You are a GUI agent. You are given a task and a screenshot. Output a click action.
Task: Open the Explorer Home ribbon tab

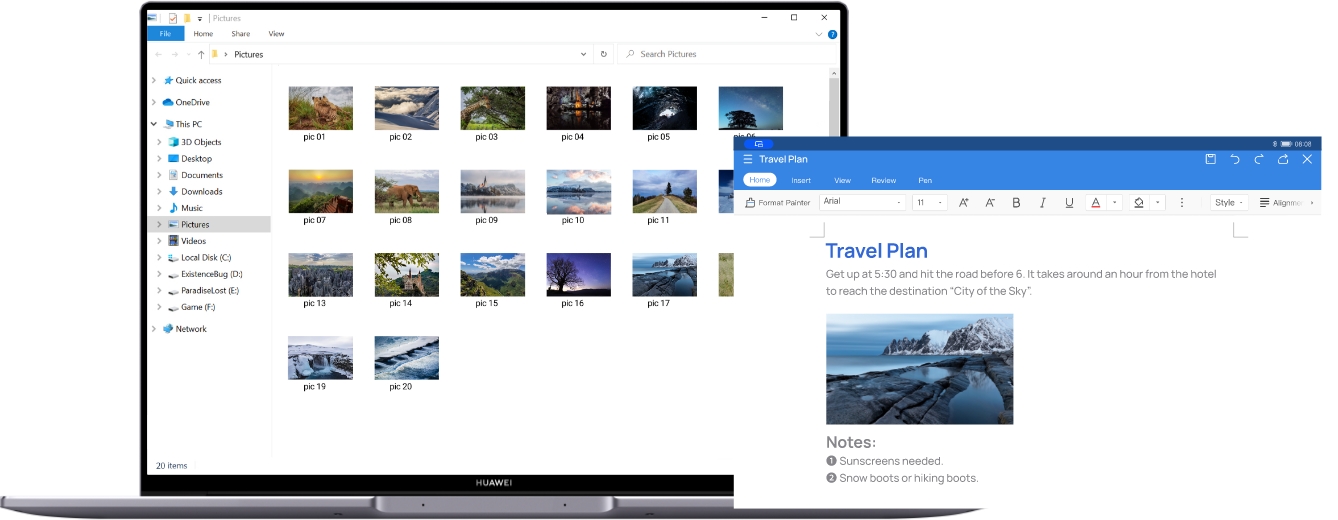click(x=203, y=34)
